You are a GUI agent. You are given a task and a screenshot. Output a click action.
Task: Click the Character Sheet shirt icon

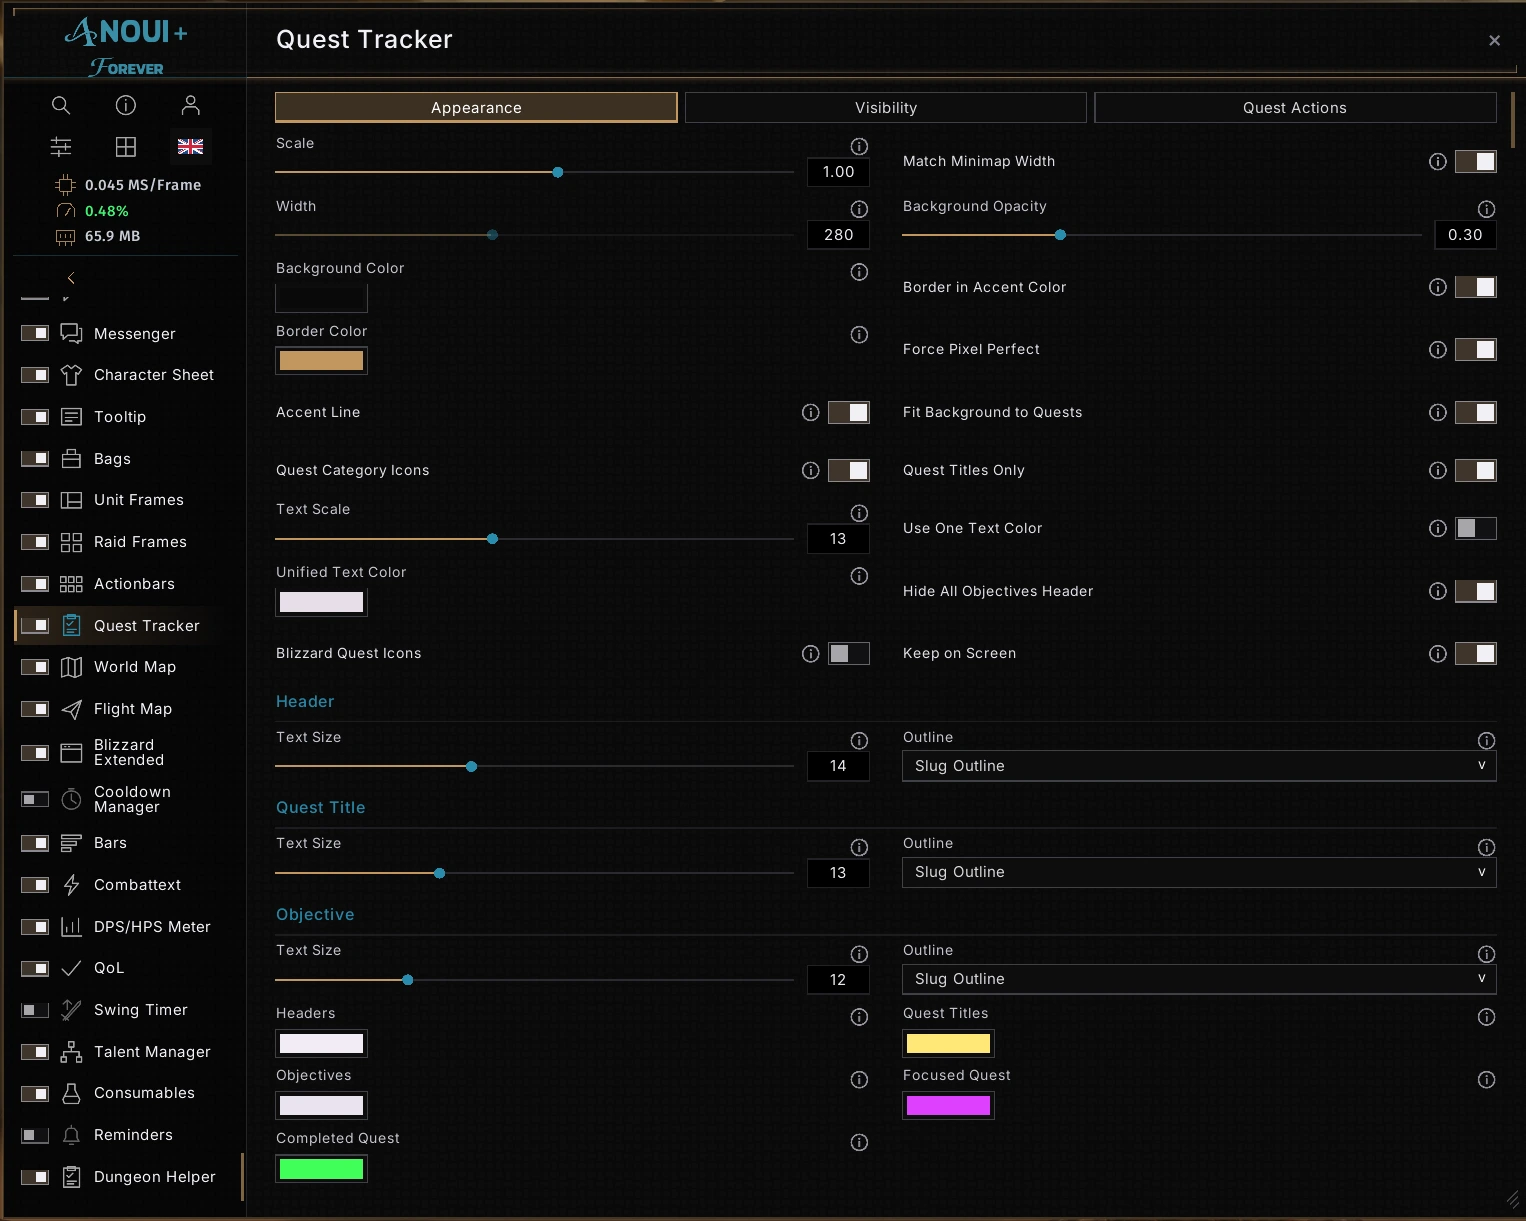[71, 375]
